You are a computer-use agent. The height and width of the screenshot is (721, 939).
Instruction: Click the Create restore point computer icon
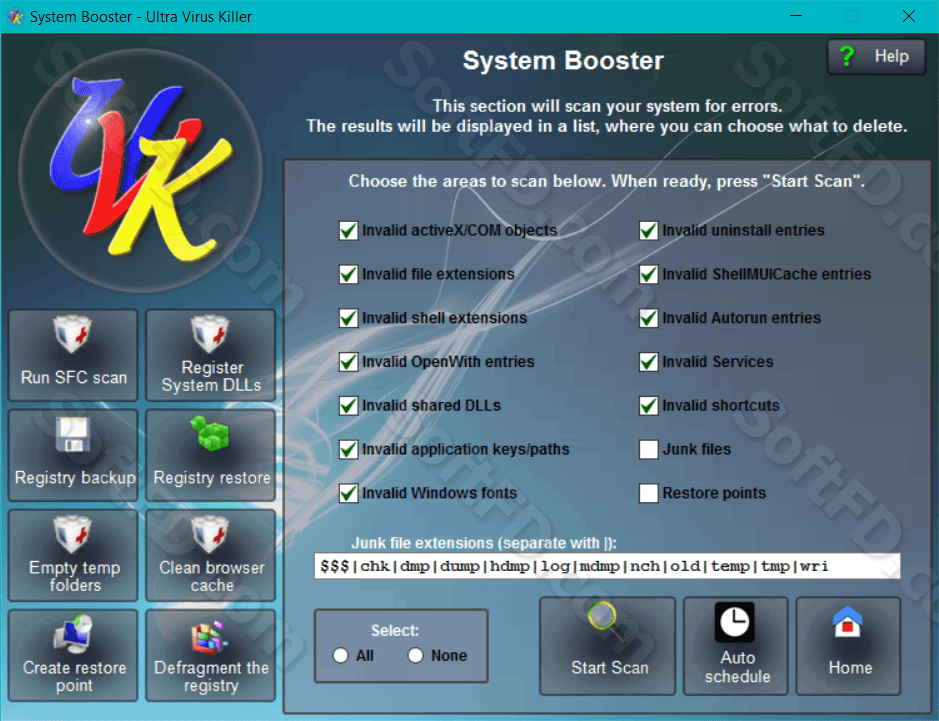73,634
